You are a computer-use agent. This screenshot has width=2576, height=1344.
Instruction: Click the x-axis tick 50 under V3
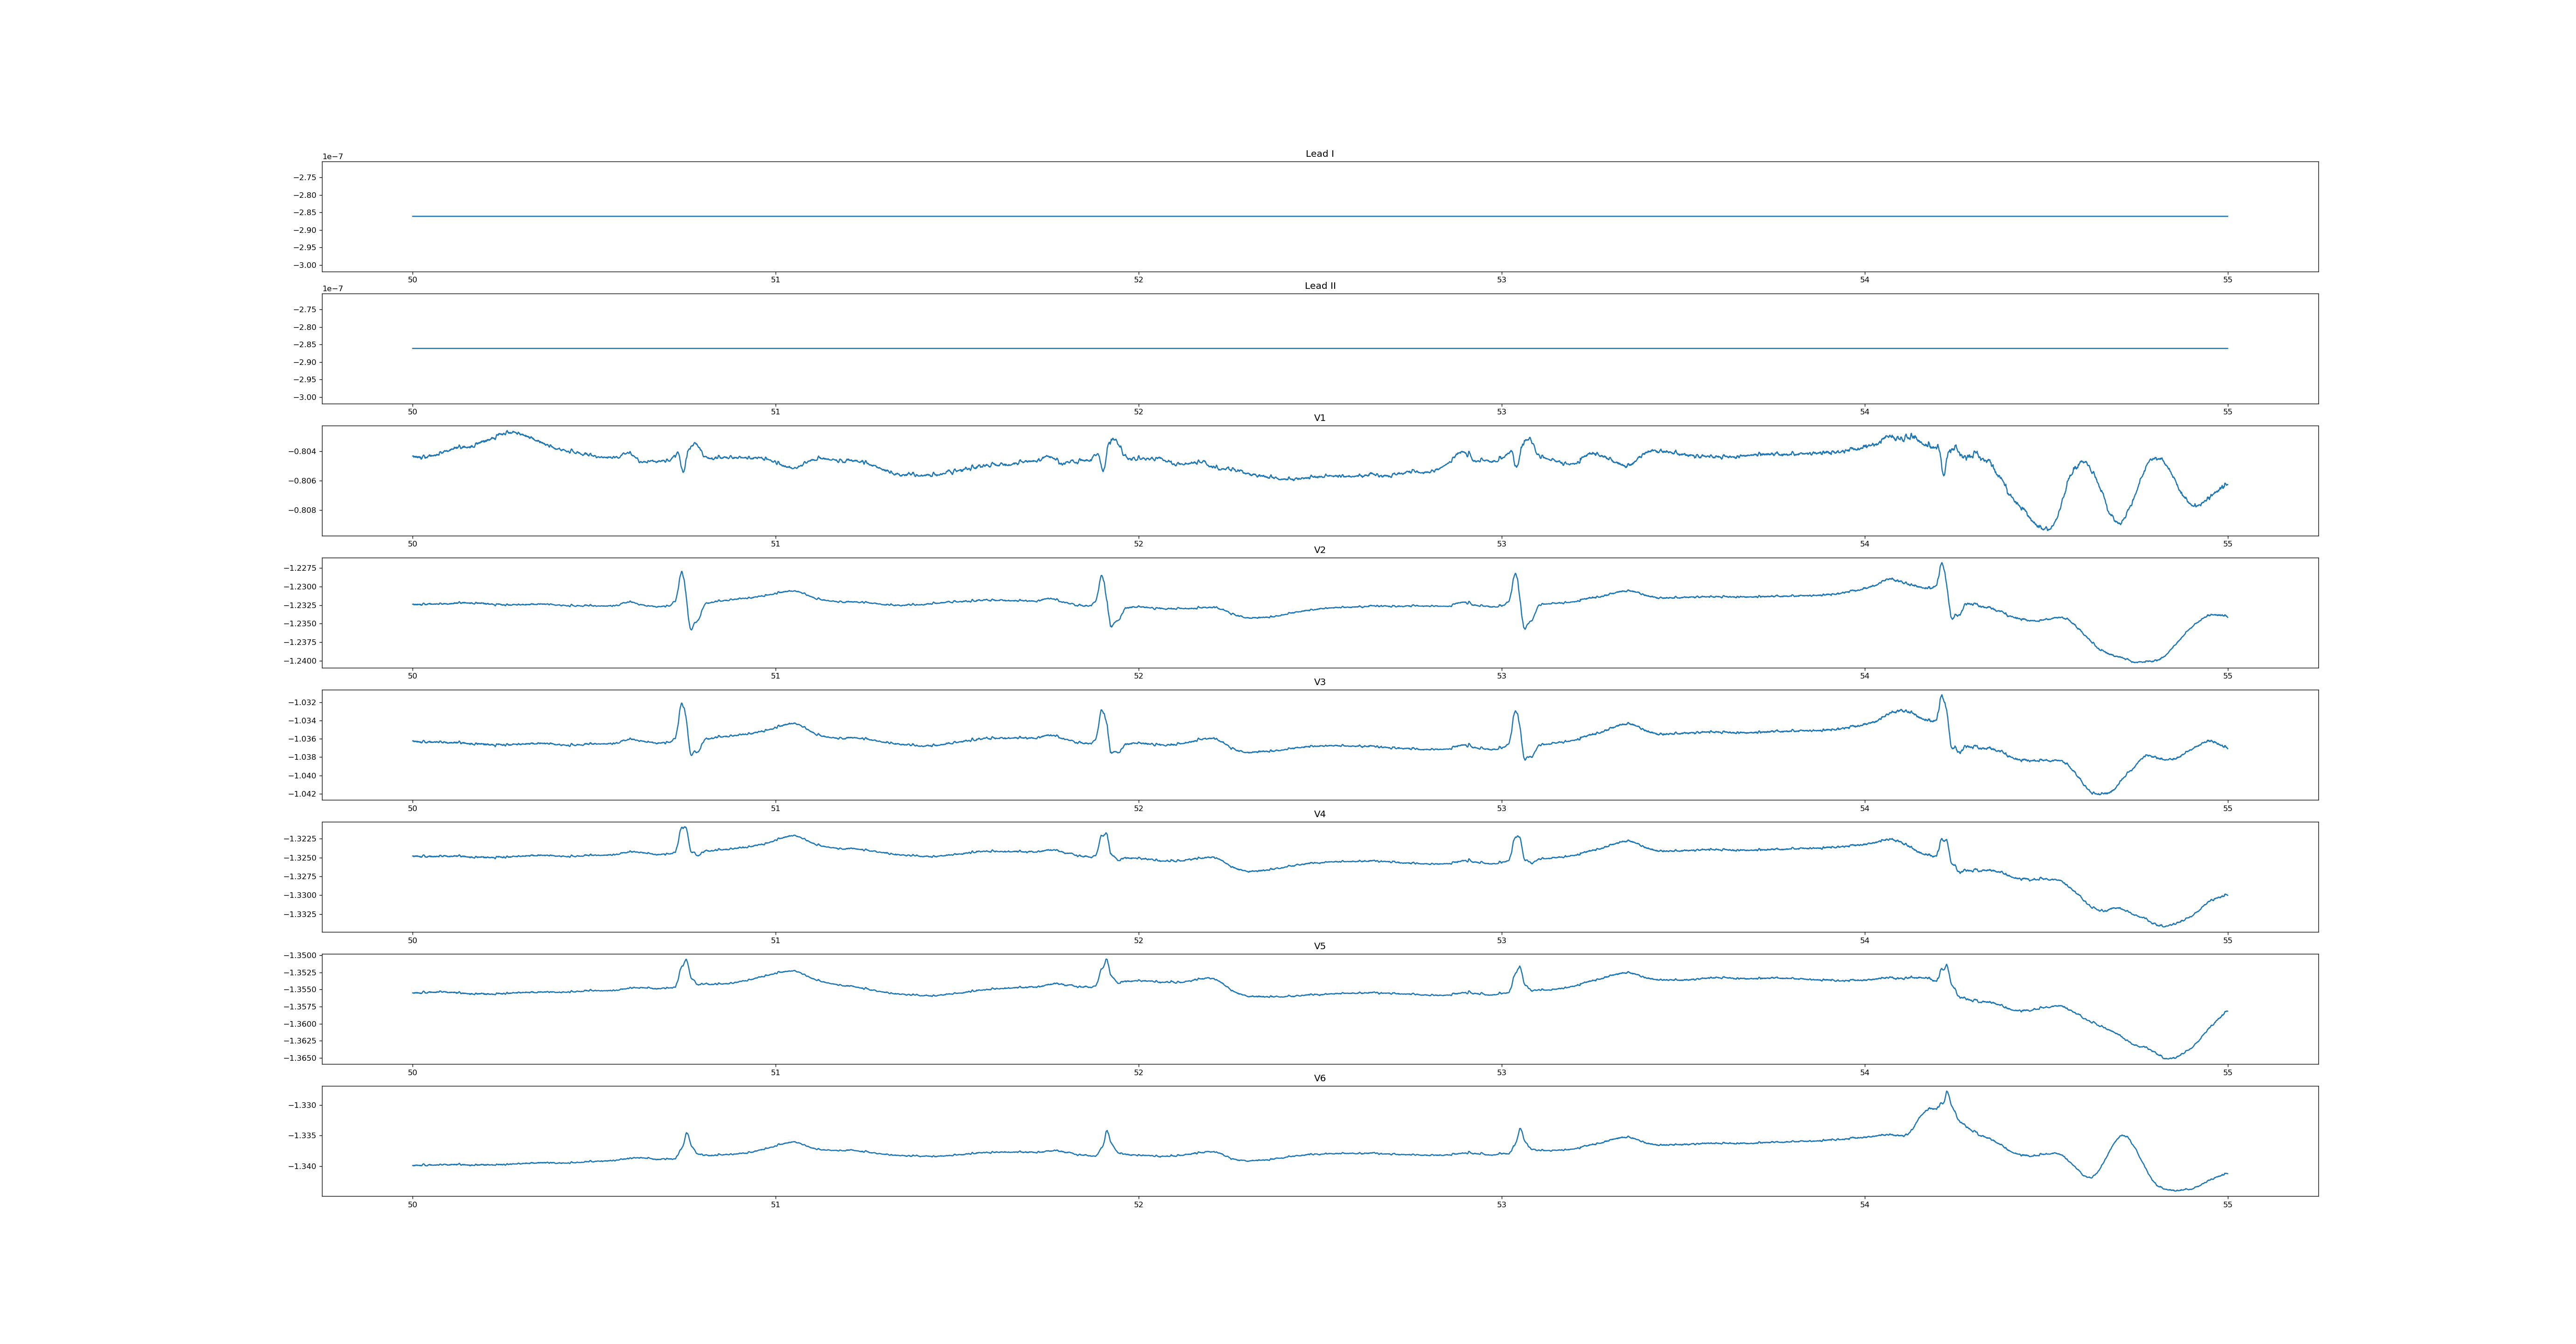click(x=412, y=808)
